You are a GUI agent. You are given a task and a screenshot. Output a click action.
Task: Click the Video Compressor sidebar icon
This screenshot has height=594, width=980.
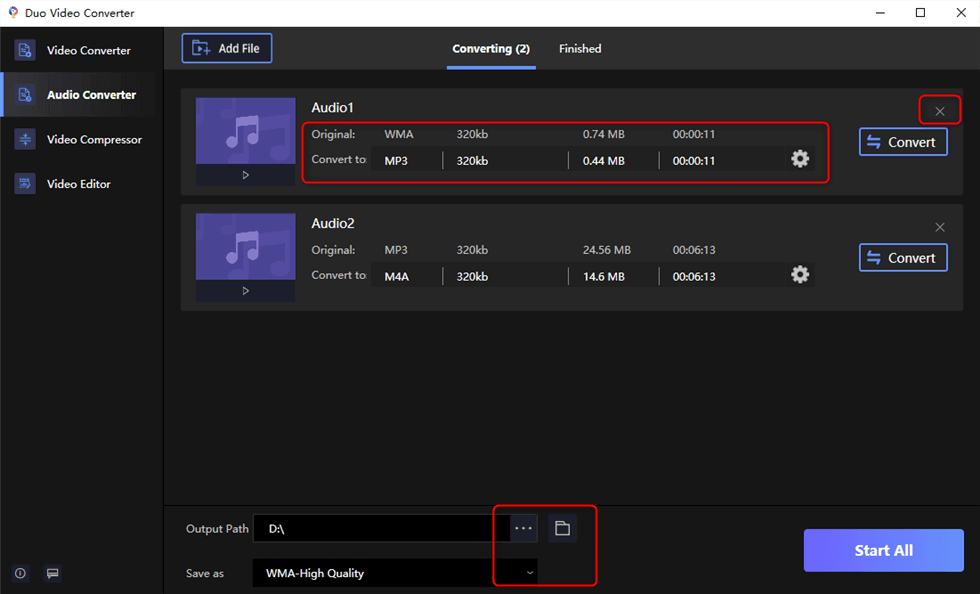click(25, 139)
